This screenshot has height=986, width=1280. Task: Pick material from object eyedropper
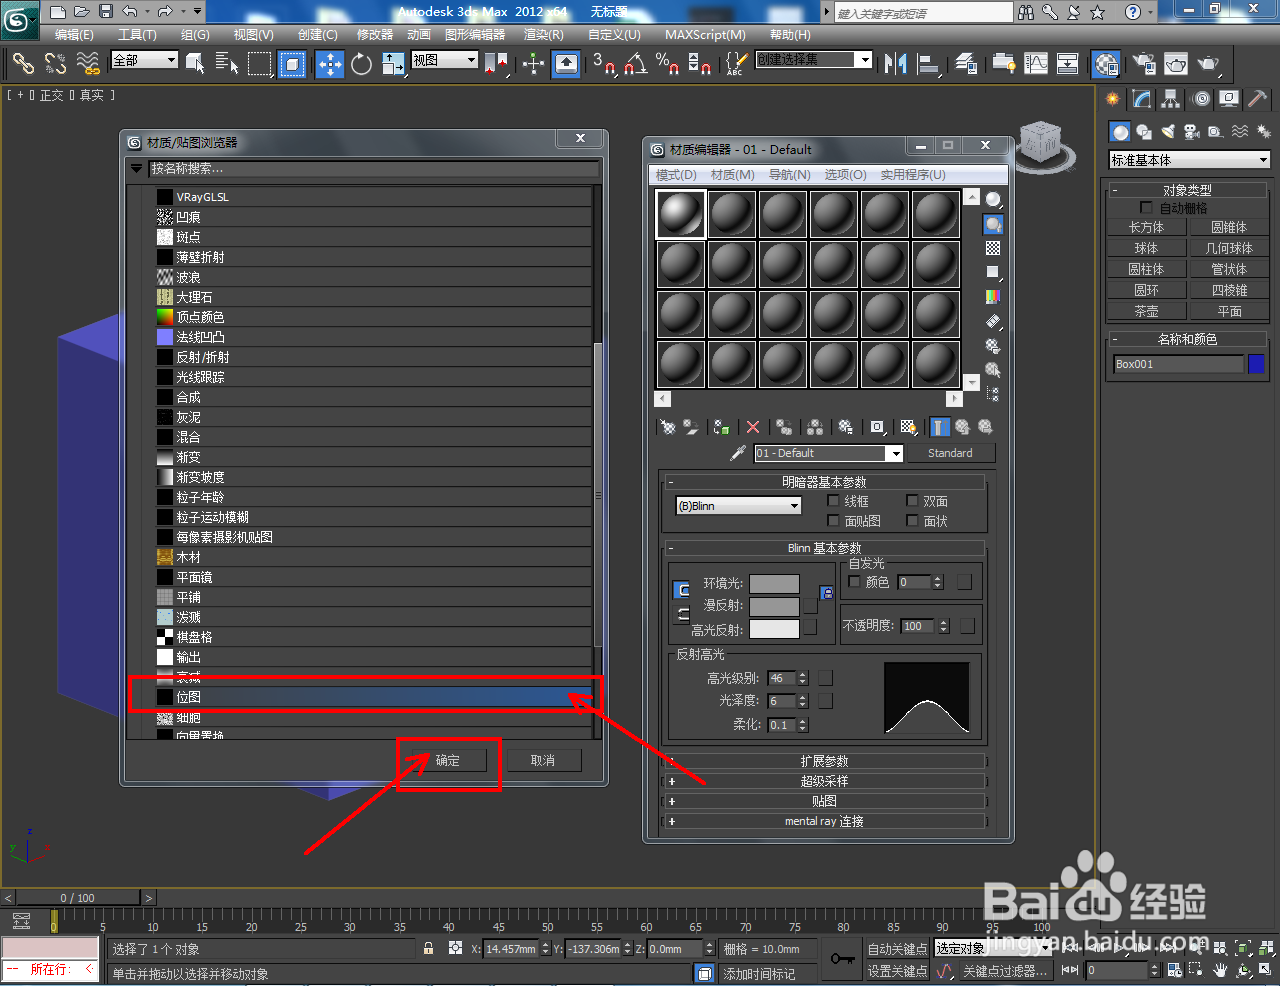click(x=738, y=453)
